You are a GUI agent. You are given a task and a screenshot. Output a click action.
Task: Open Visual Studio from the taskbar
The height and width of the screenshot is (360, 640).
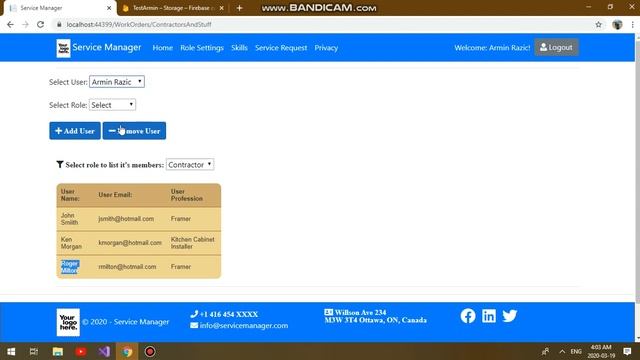(104, 351)
